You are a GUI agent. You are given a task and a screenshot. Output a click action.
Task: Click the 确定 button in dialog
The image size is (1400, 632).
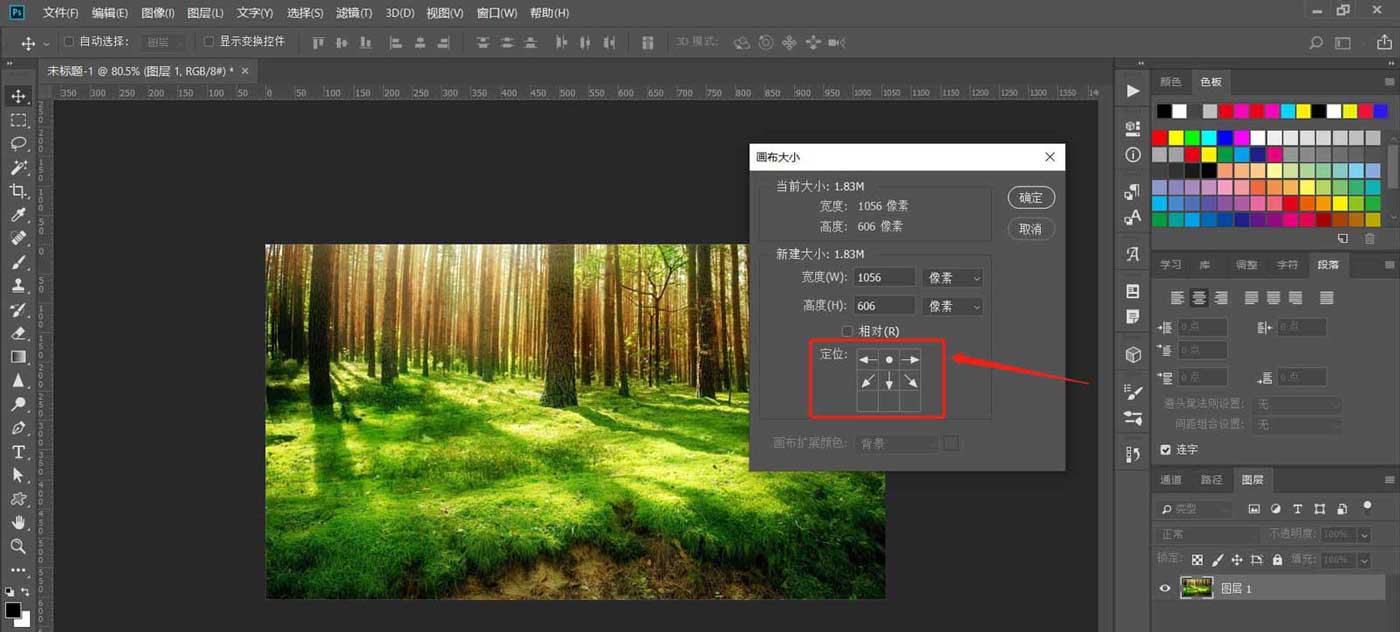(x=1030, y=198)
